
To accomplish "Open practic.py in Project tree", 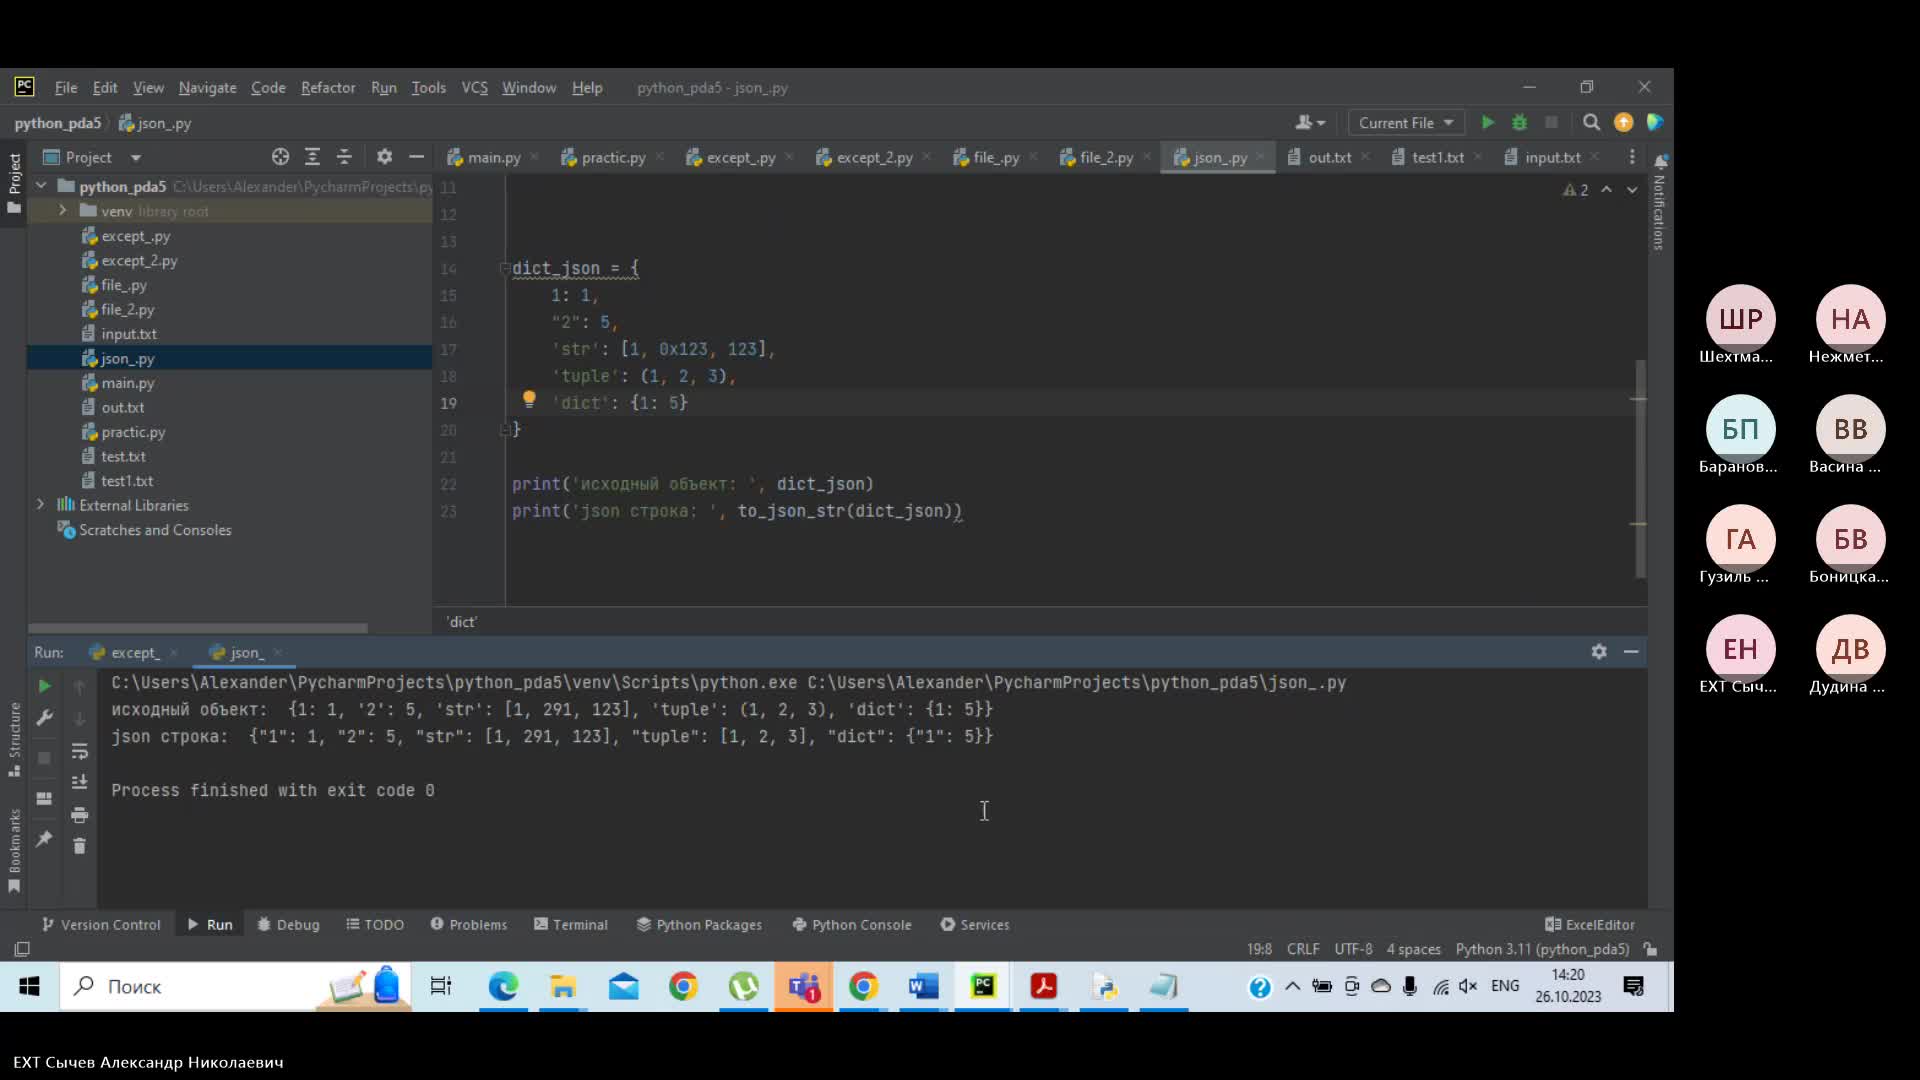I will [x=133, y=432].
